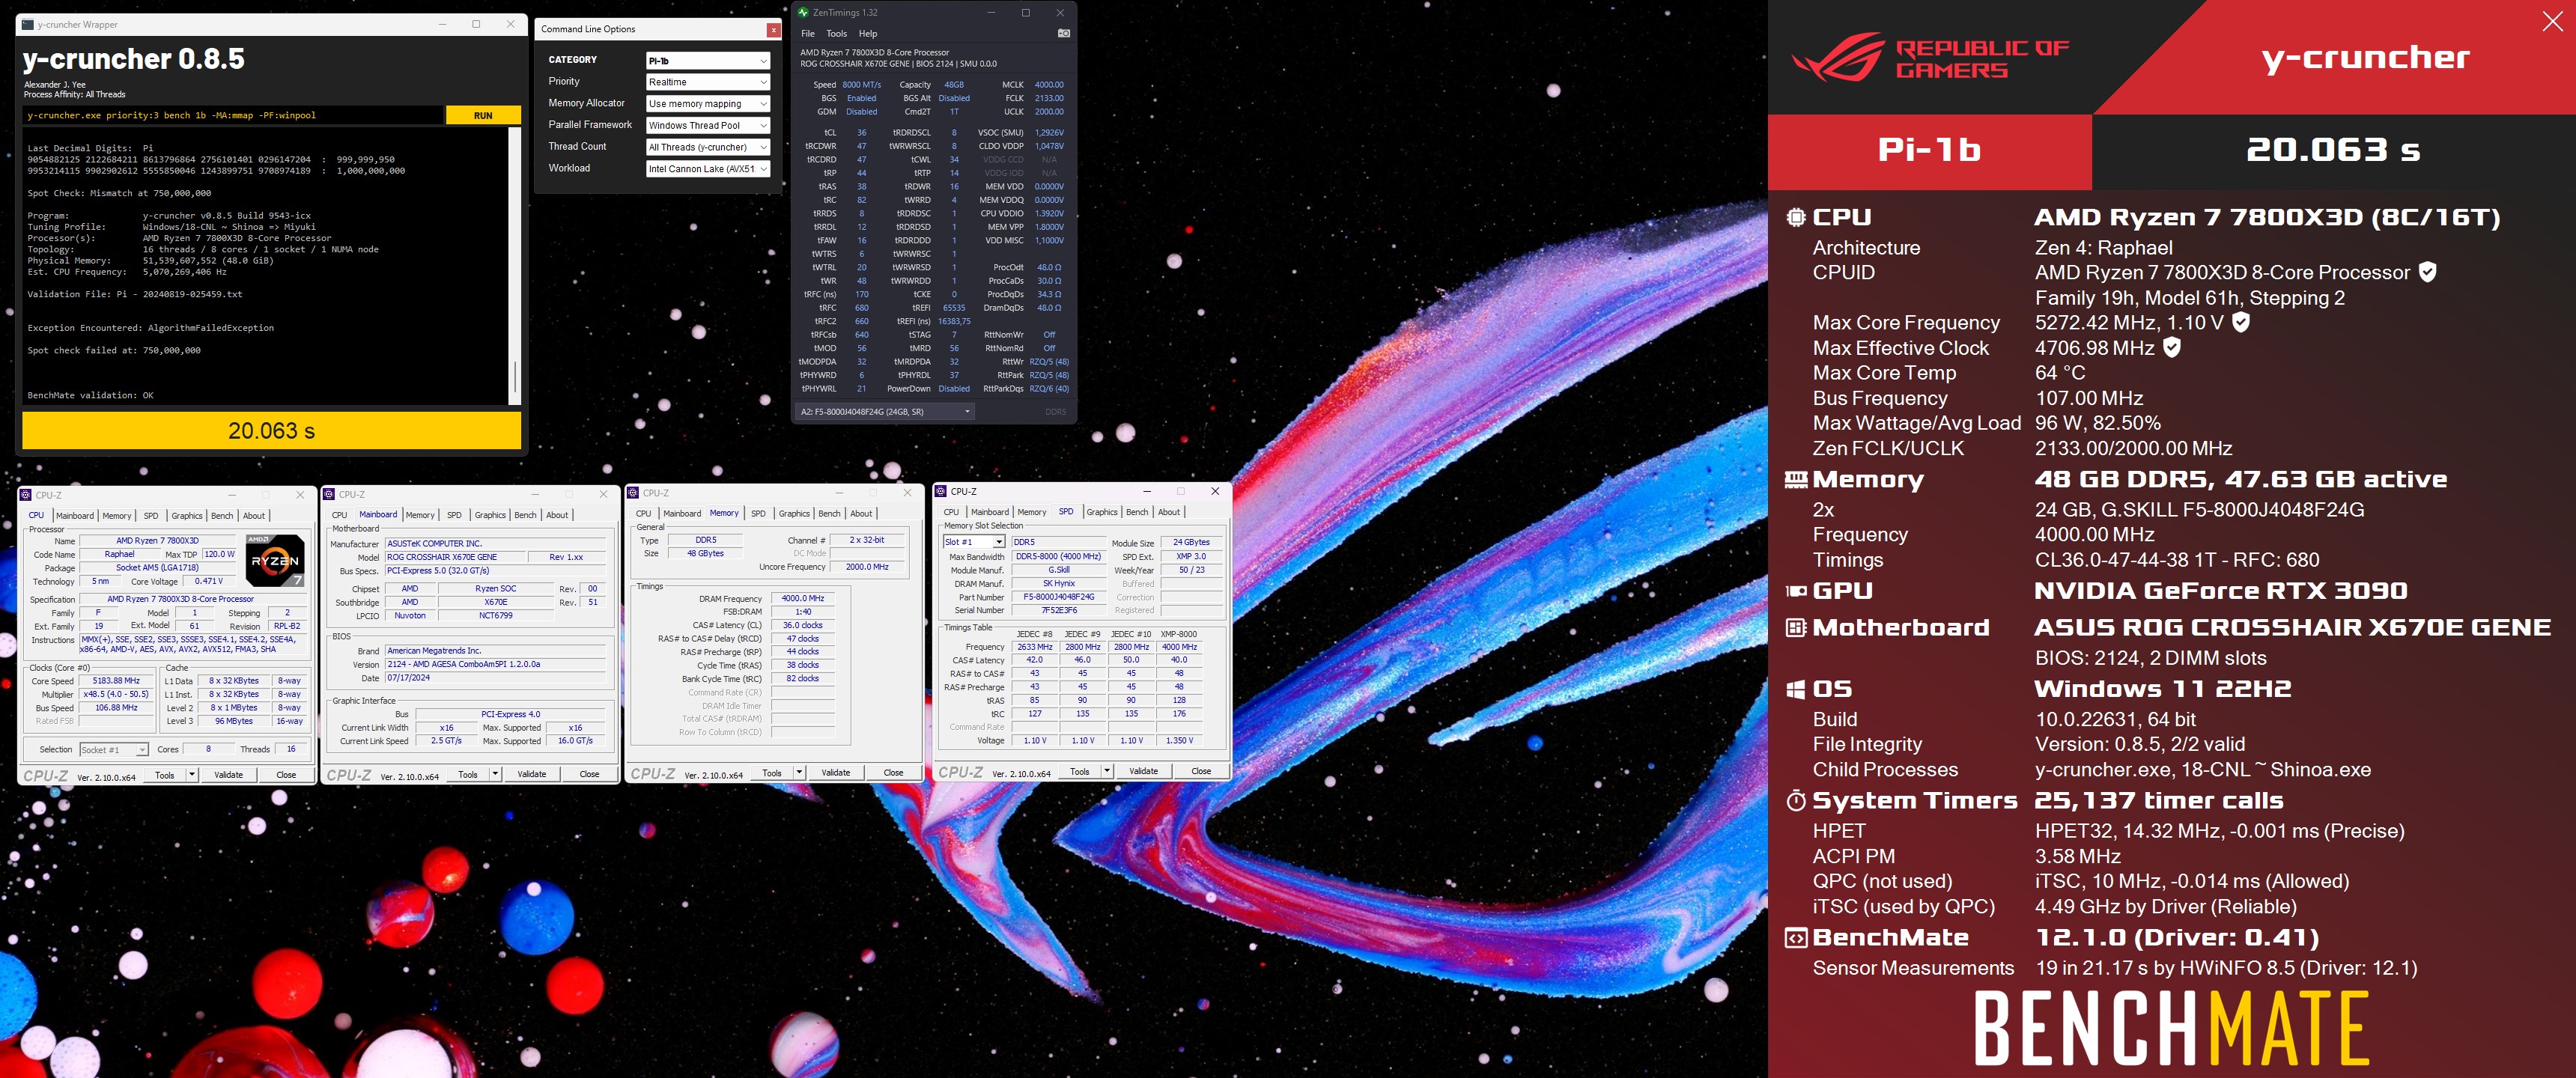Screen dimensions: 2576x1078
Task: Open the Slot #1 dropdown in SPD window
Action: pos(974,542)
